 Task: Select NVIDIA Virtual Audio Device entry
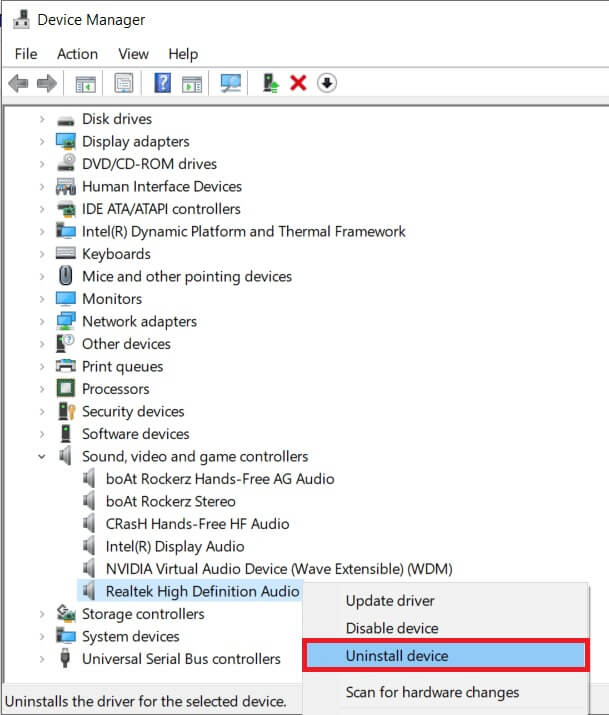pyautogui.click(x=279, y=569)
